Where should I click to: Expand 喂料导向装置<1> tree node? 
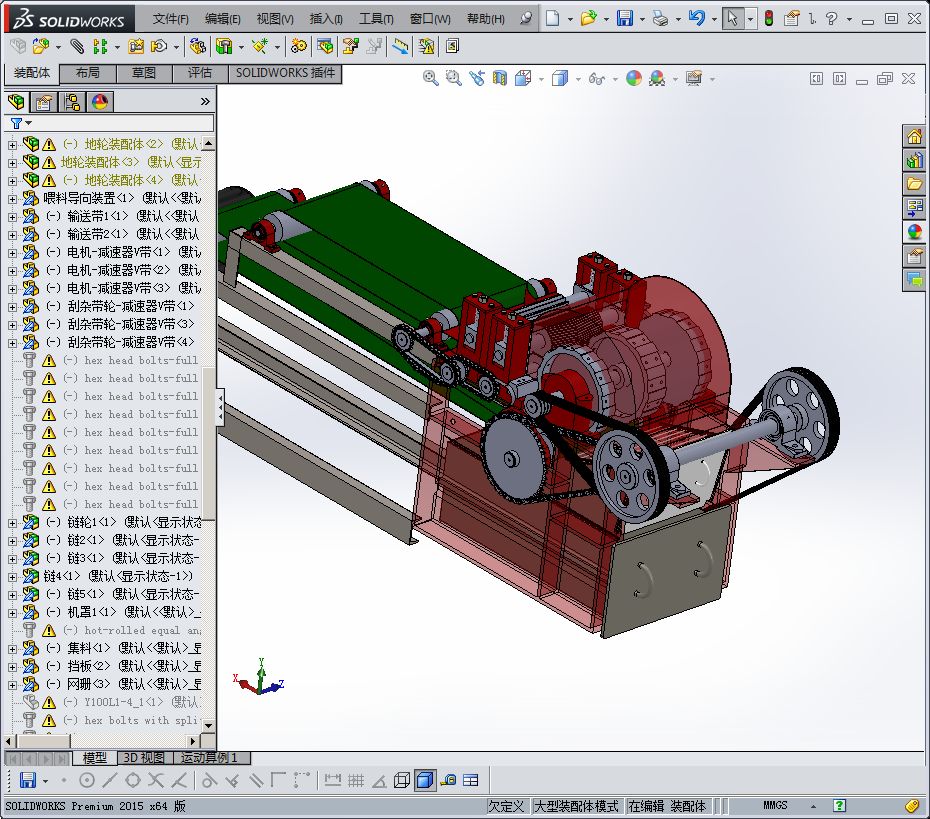pos(12,199)
